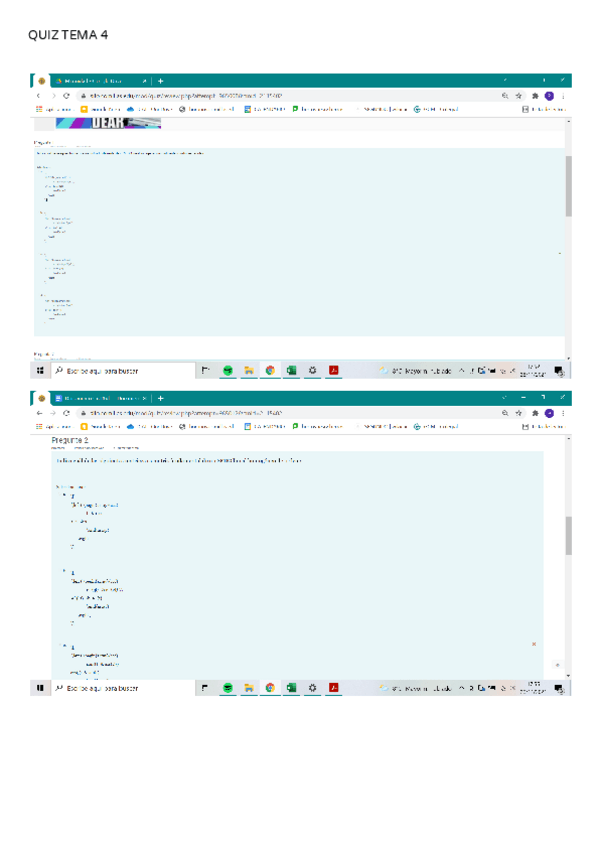Open the notification center in the lower taskbar
The width and height of the screenshot is (600, 848).
559,688
